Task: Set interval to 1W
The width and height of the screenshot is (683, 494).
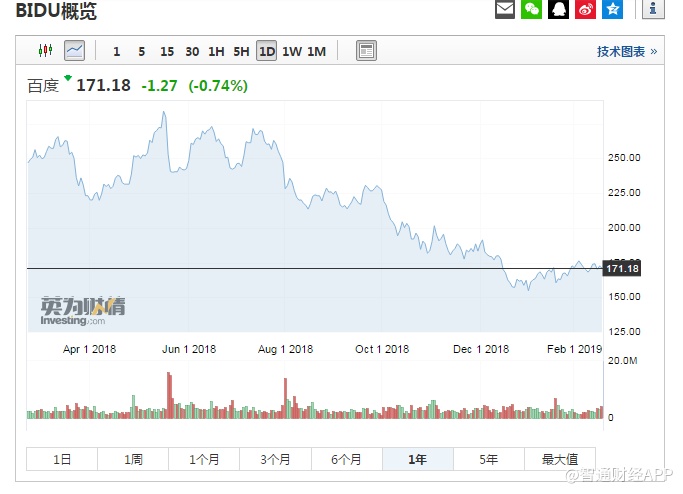Action: [x=292, y=51]
